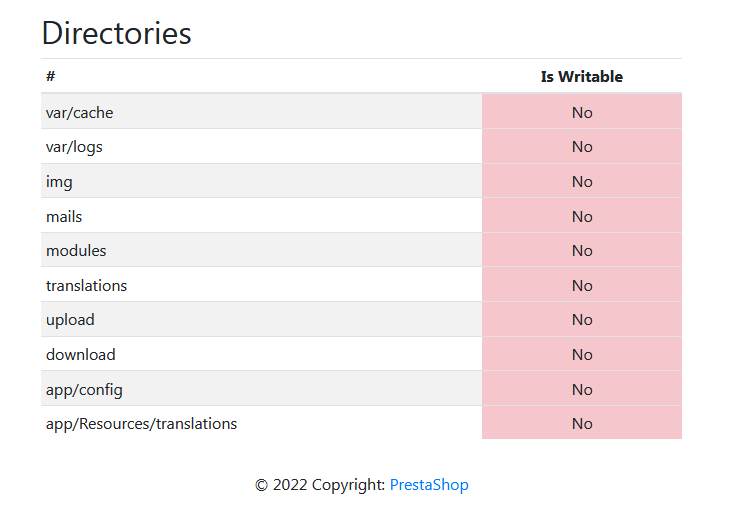Viewport: 747px width, 510px height.
Task: Select the translations directory row
Action: (87, 286)
